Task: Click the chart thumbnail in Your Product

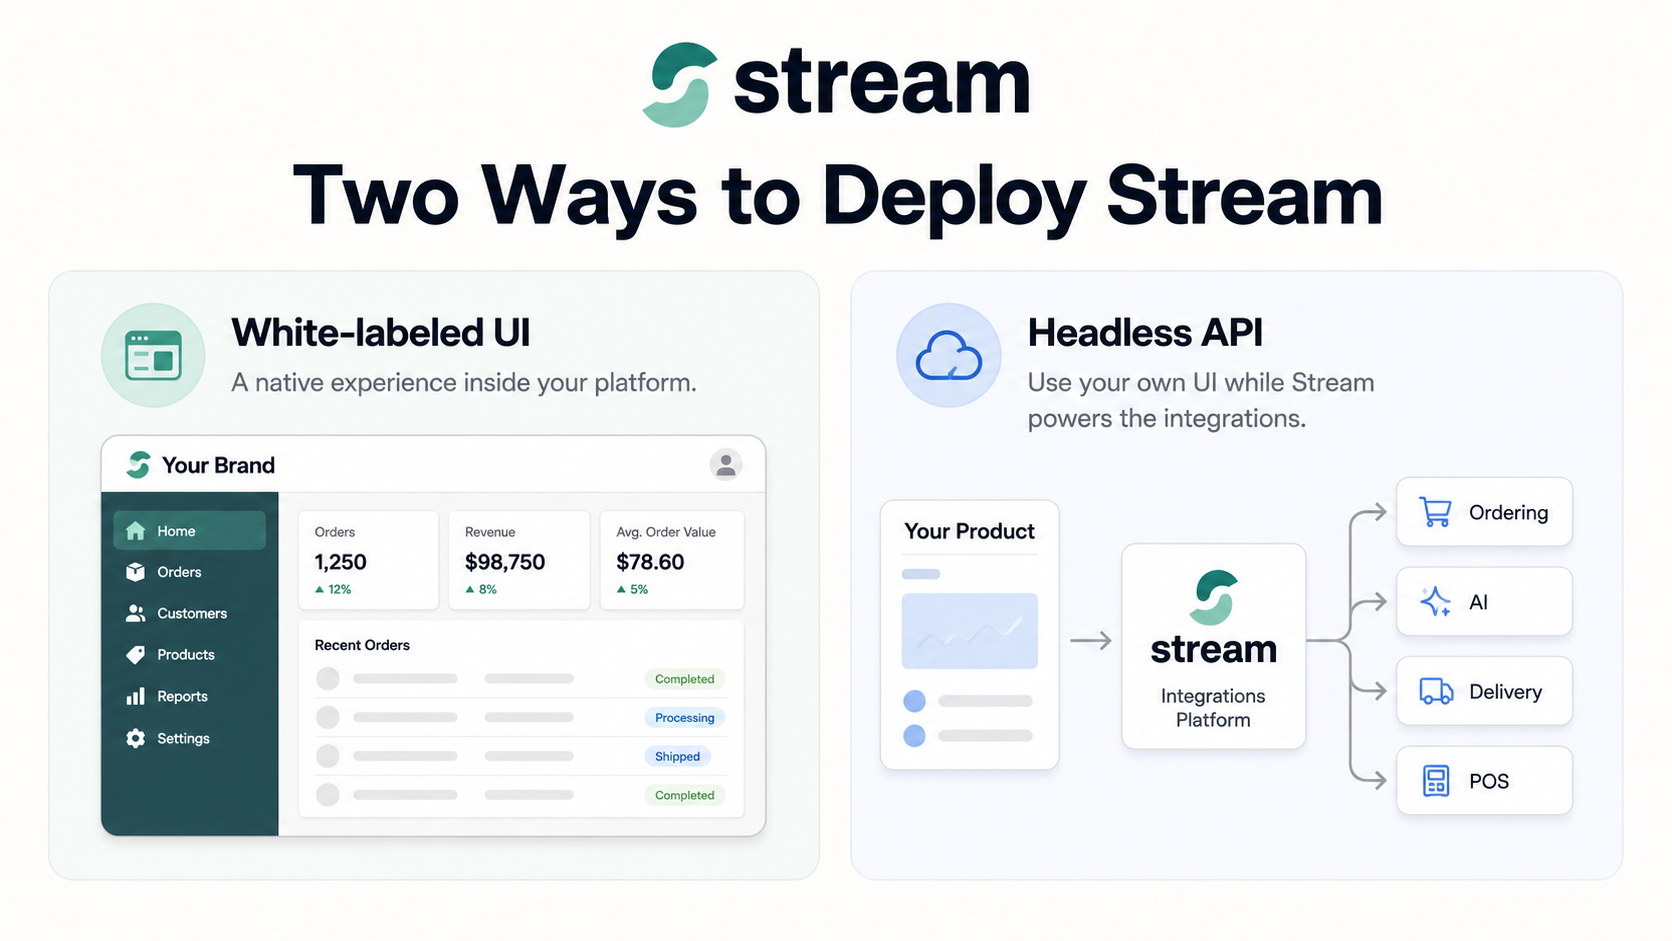Action: [x=970, y=631]
